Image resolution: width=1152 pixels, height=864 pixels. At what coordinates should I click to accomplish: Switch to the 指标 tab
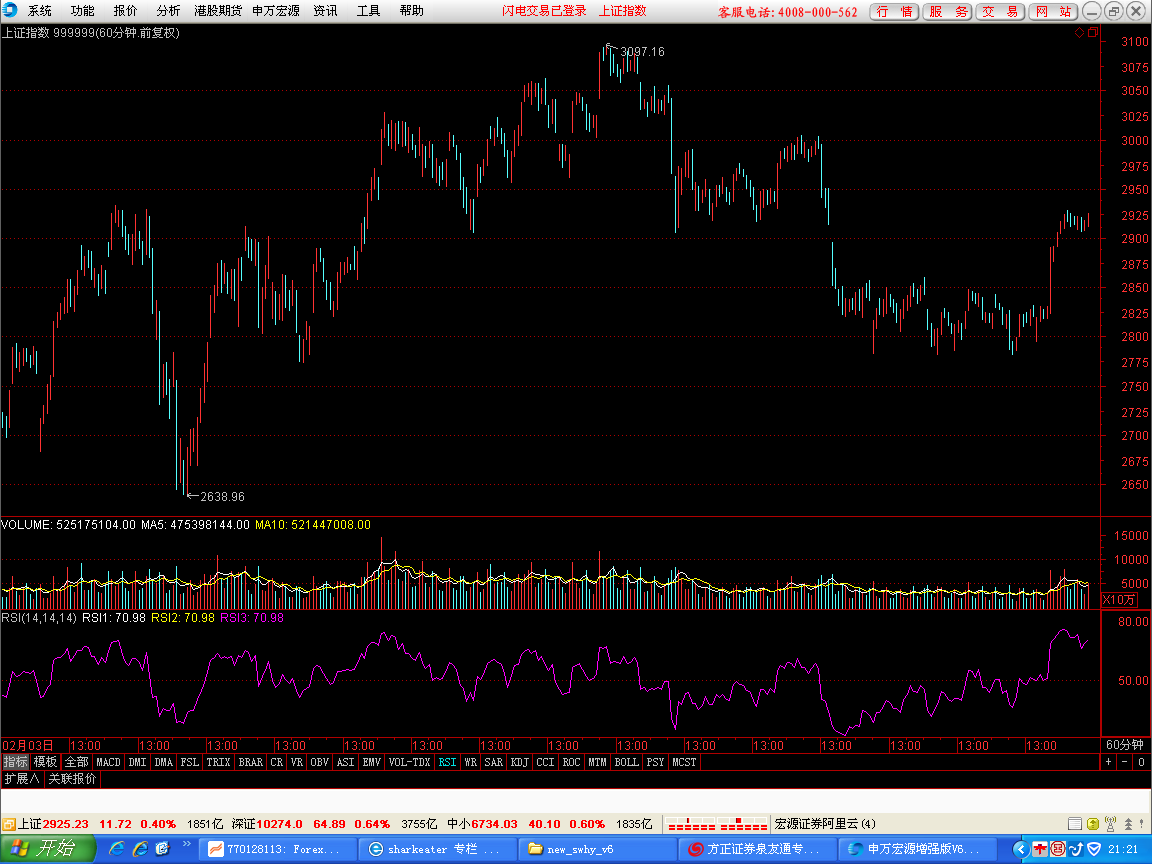click(15, 762)
